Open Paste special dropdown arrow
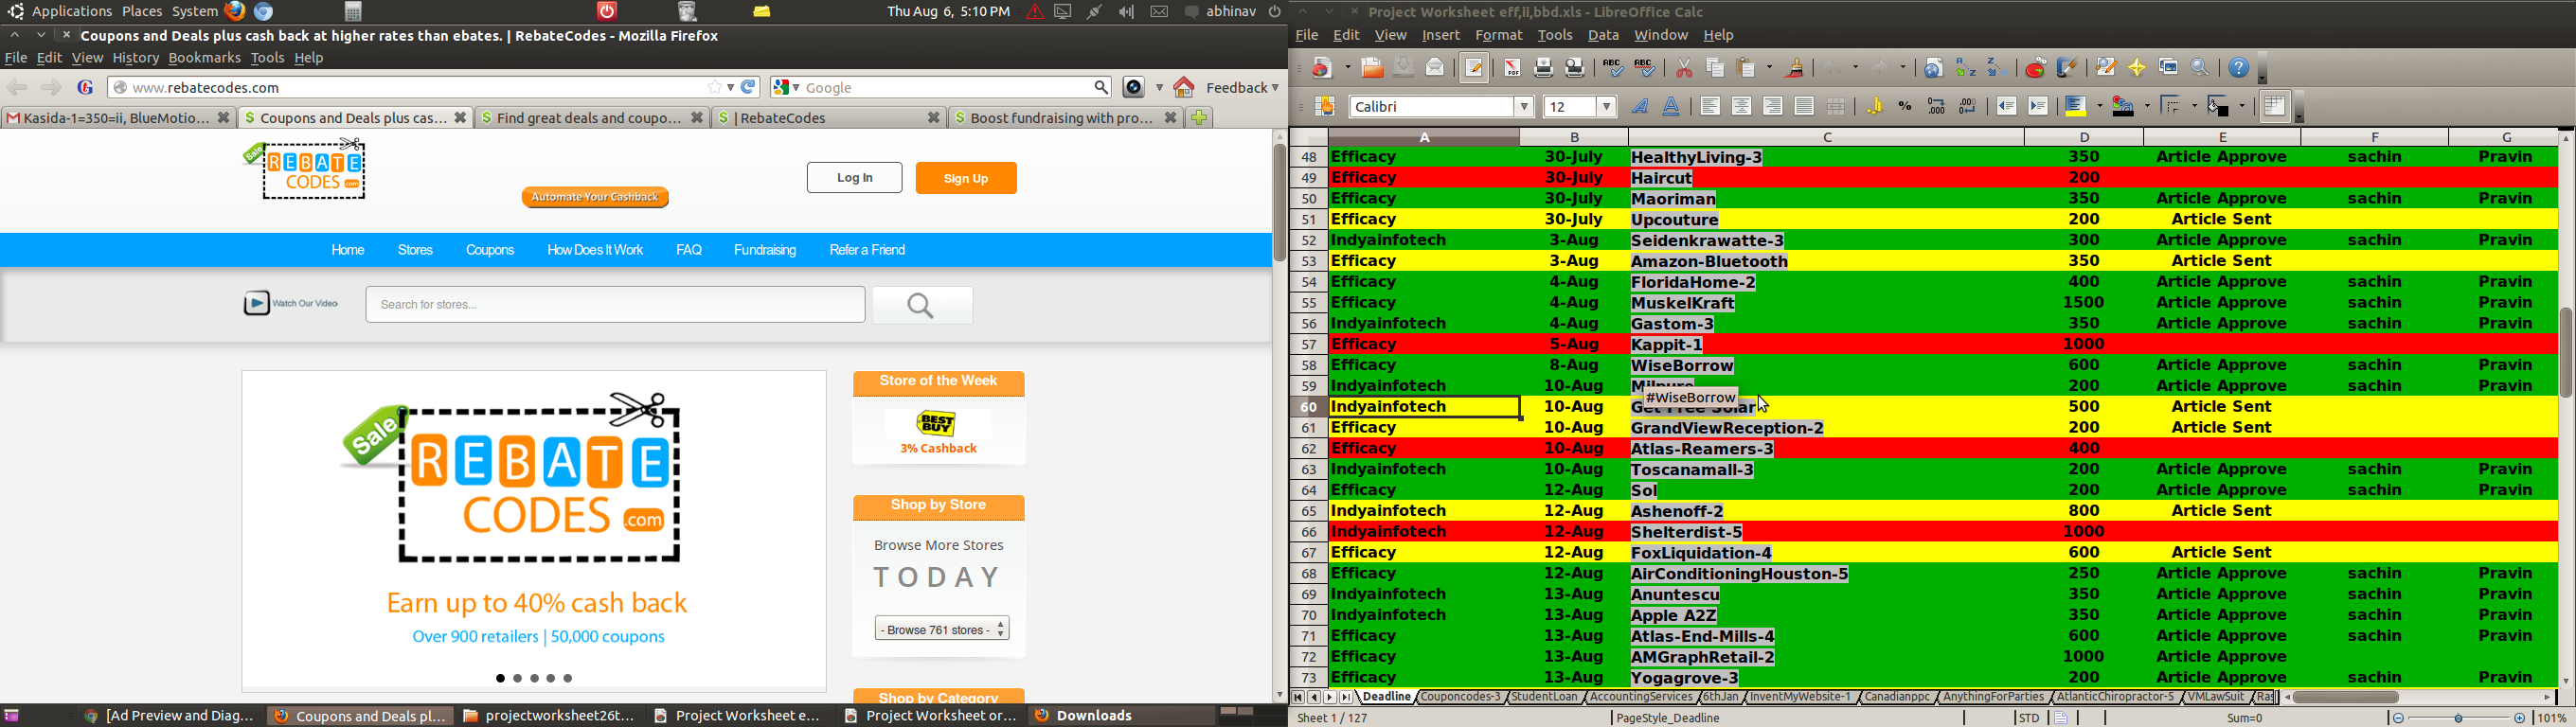 pos(1767,68)
